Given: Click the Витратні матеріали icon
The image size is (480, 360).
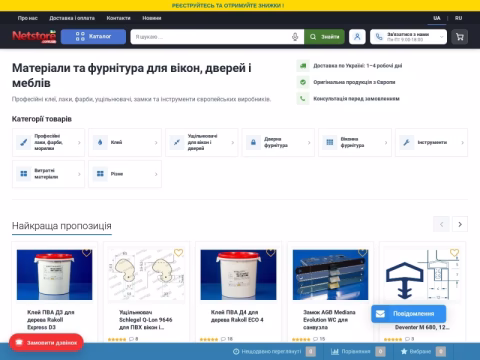Looking at the screenshot, I should (24, 174).
